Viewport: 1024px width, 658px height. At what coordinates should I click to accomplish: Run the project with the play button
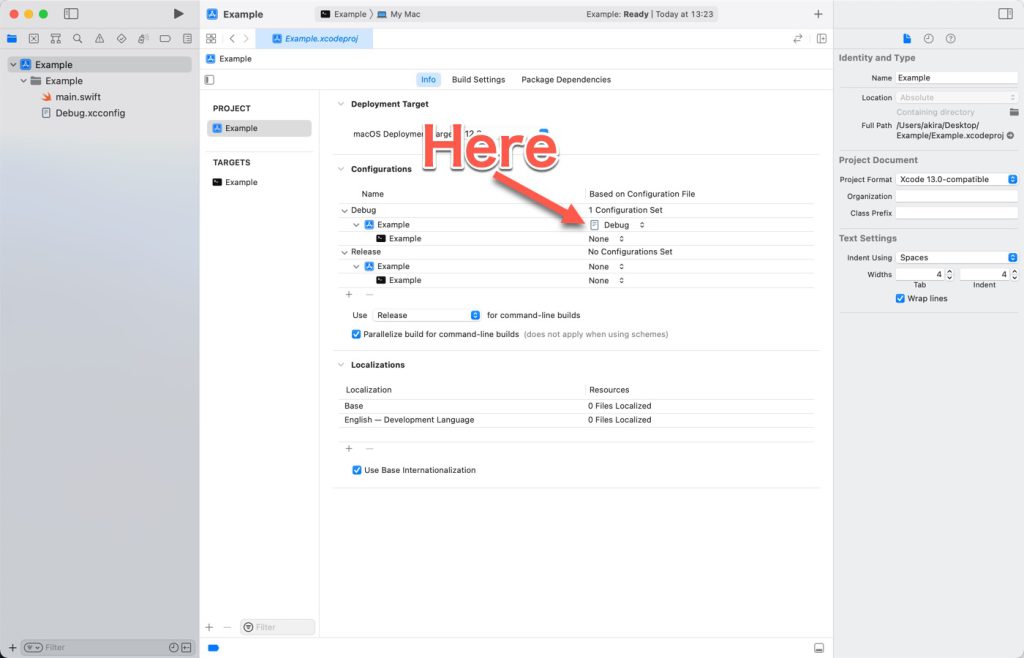tap(178, 14)
